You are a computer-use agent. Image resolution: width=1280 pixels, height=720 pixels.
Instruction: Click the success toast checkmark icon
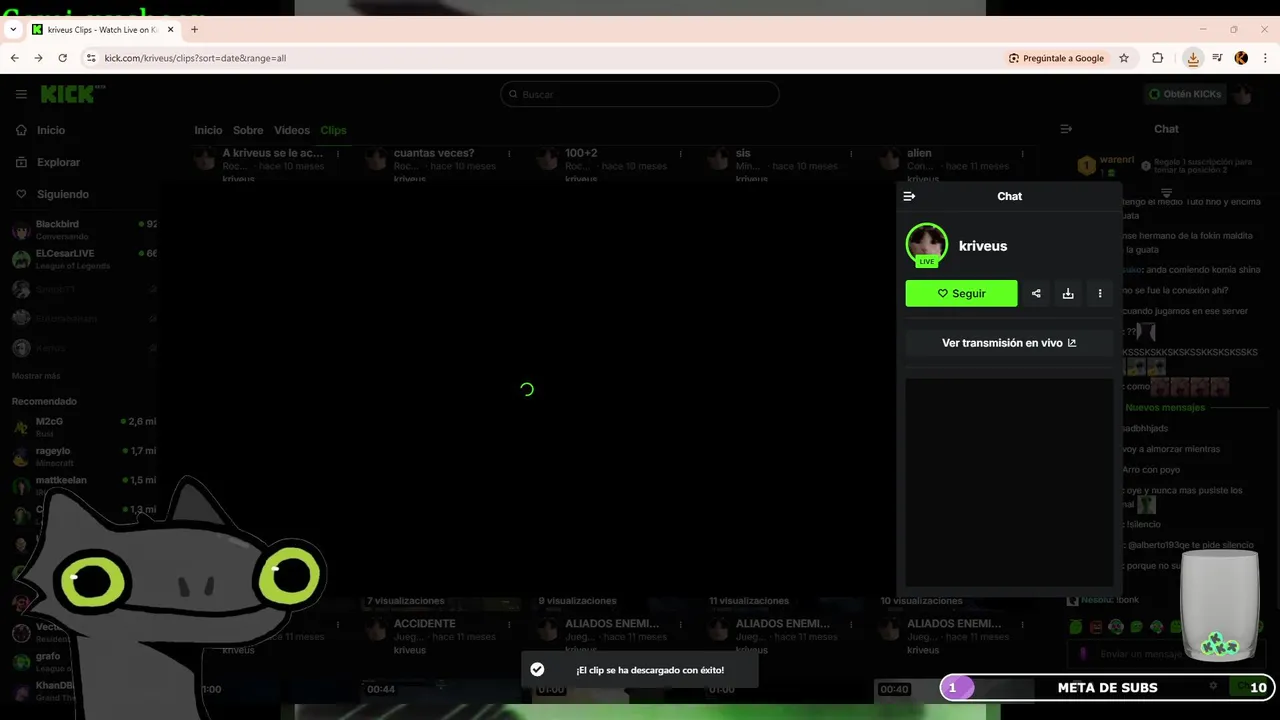tap(537, 669)
